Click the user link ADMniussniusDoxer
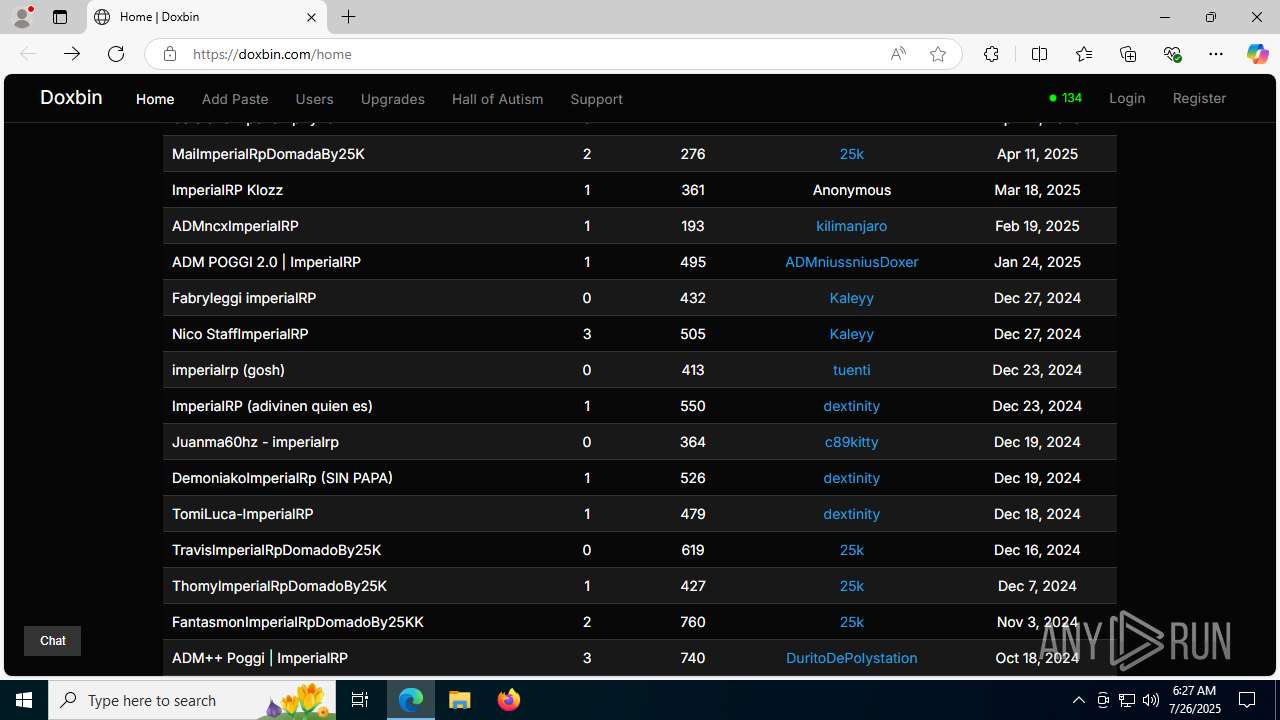 tap(851, 262)
